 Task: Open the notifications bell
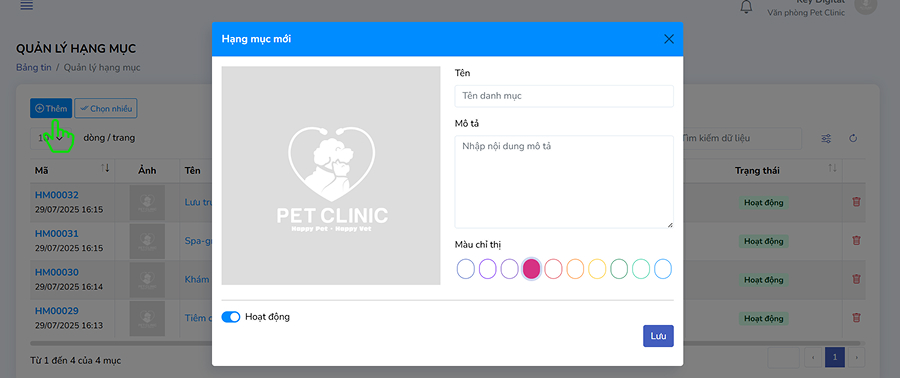[746, 6]
